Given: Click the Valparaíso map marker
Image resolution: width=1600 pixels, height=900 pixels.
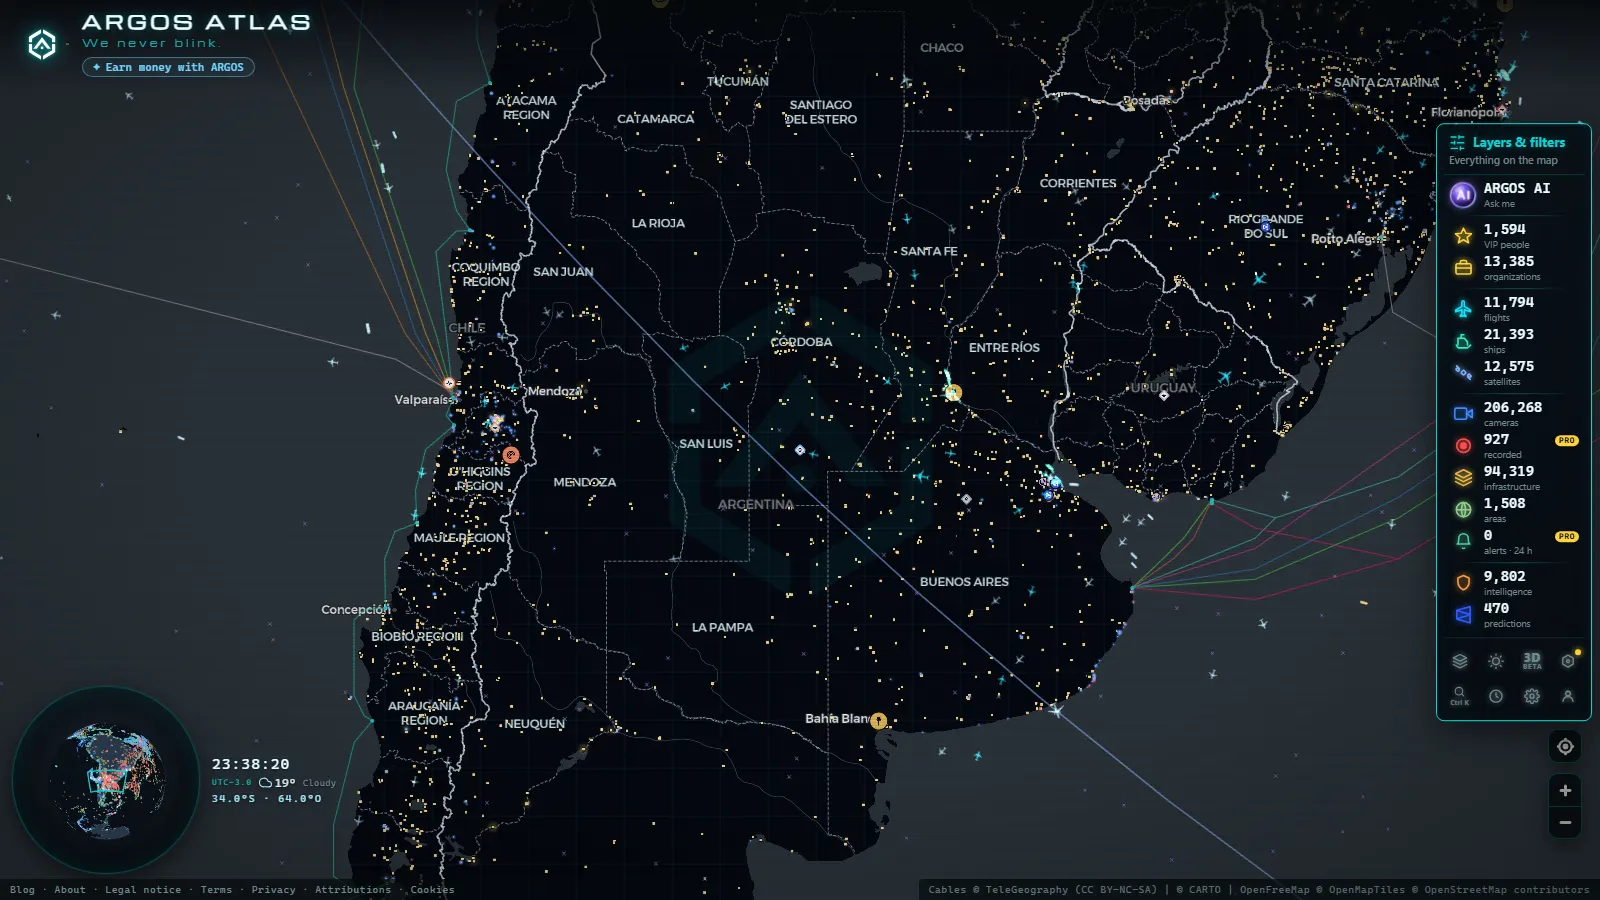Looking at the screenshot, I should 449,383.
